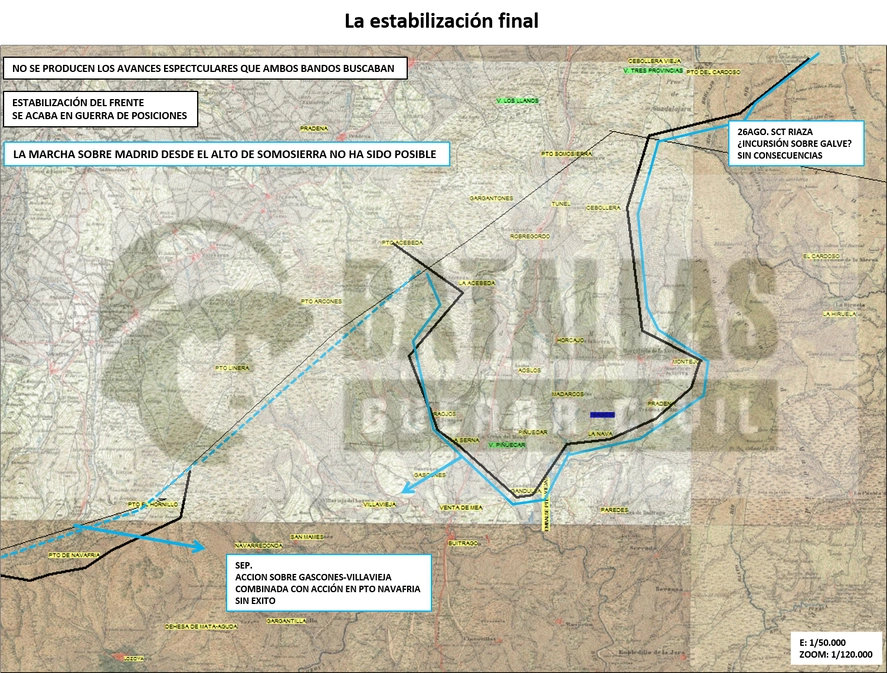The height and width of the screenshot is (673, 887).
Task: Select the "PTO LINERA" label
Action: 232,368
